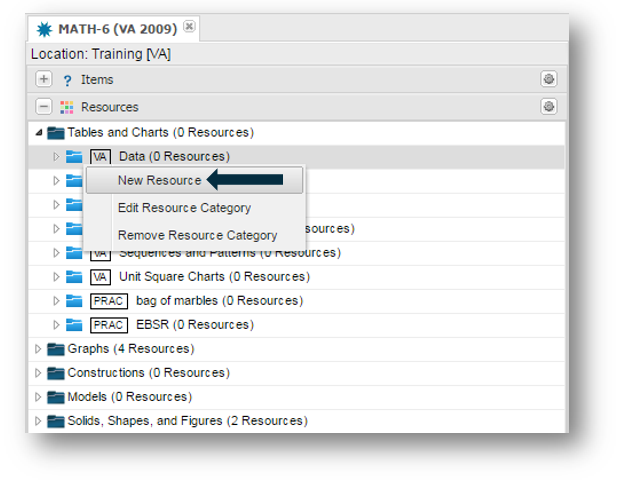Click the Sequences and Patterns folder icon
The width and height of the screenshot is (620, 487).
click(x=74, y=253)
